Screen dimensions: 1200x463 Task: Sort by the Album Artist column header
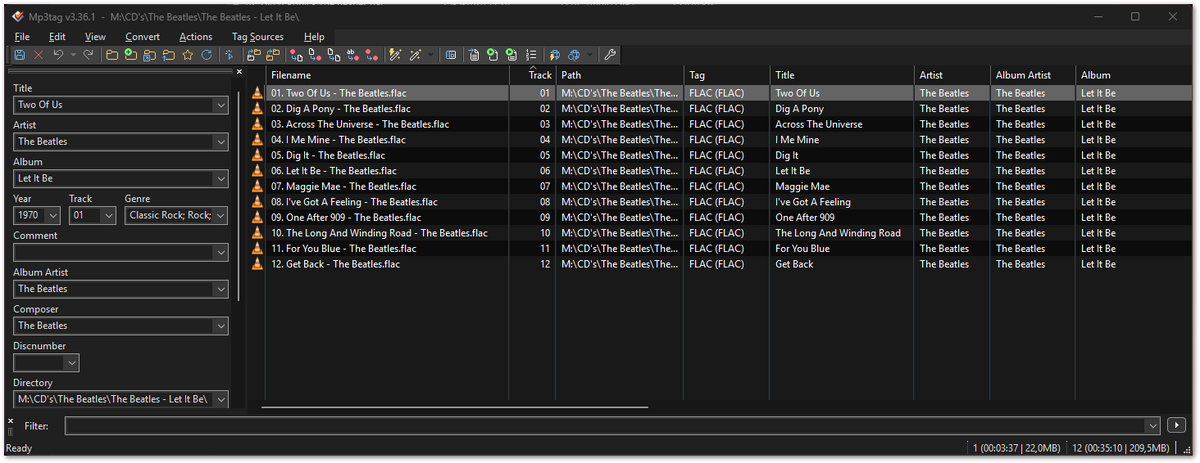click(1032, 75)
